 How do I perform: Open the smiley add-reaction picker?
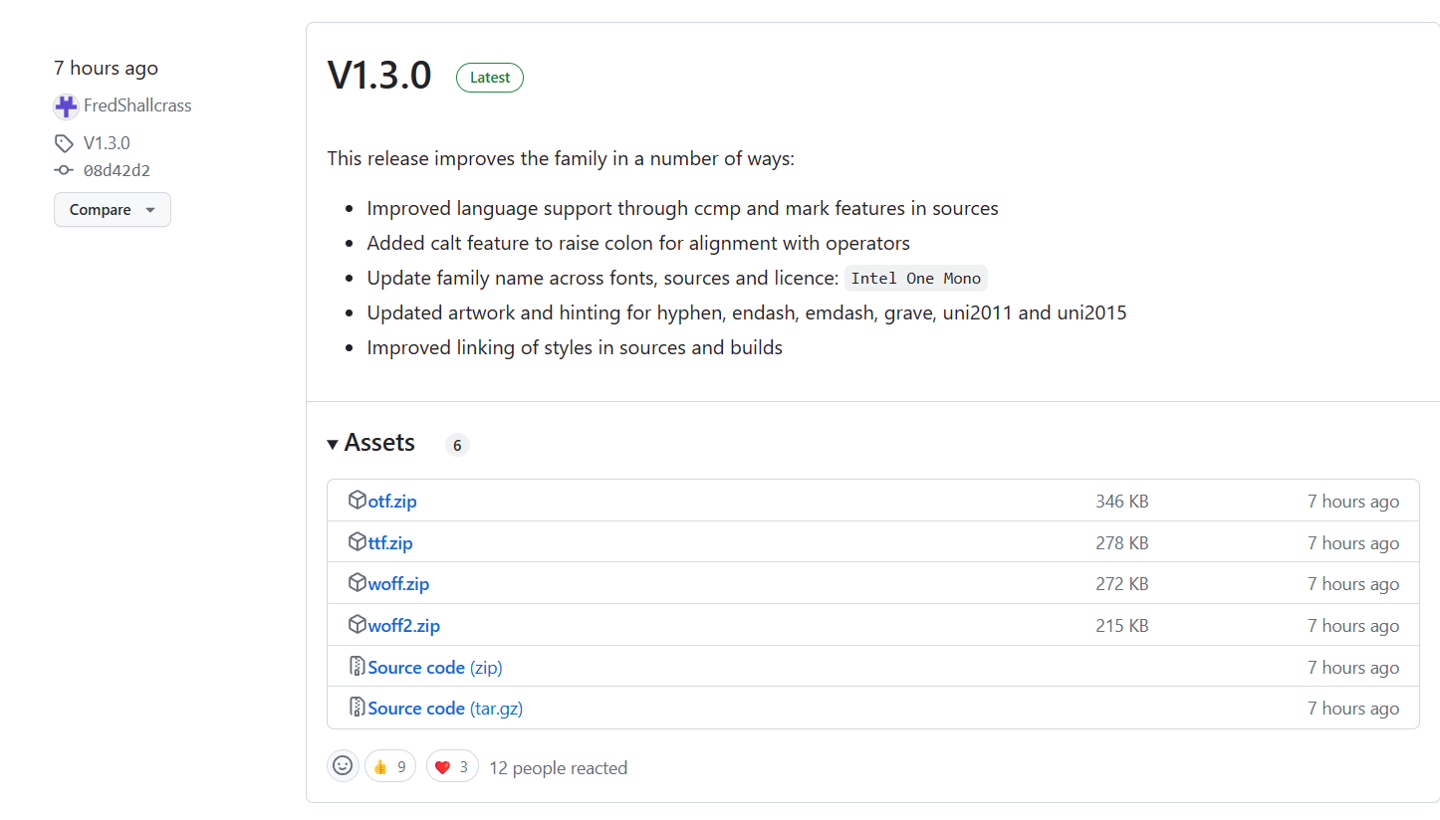point(342,765)
